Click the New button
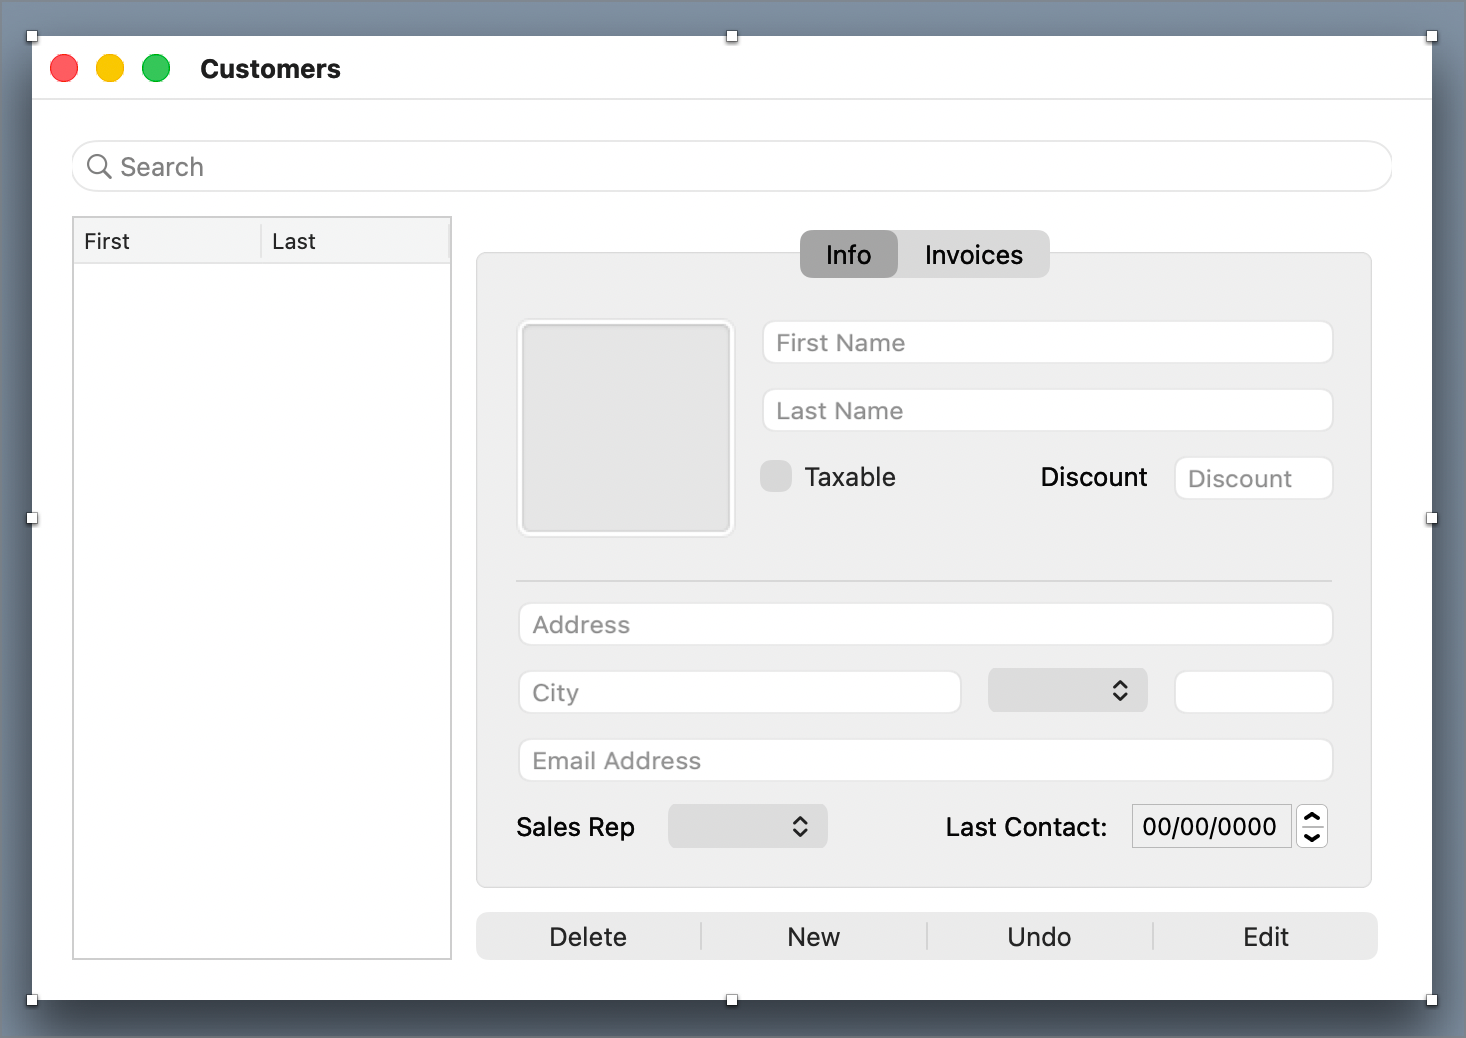The height and width of the screenshot is (1038, 1466). coord(814,936)
